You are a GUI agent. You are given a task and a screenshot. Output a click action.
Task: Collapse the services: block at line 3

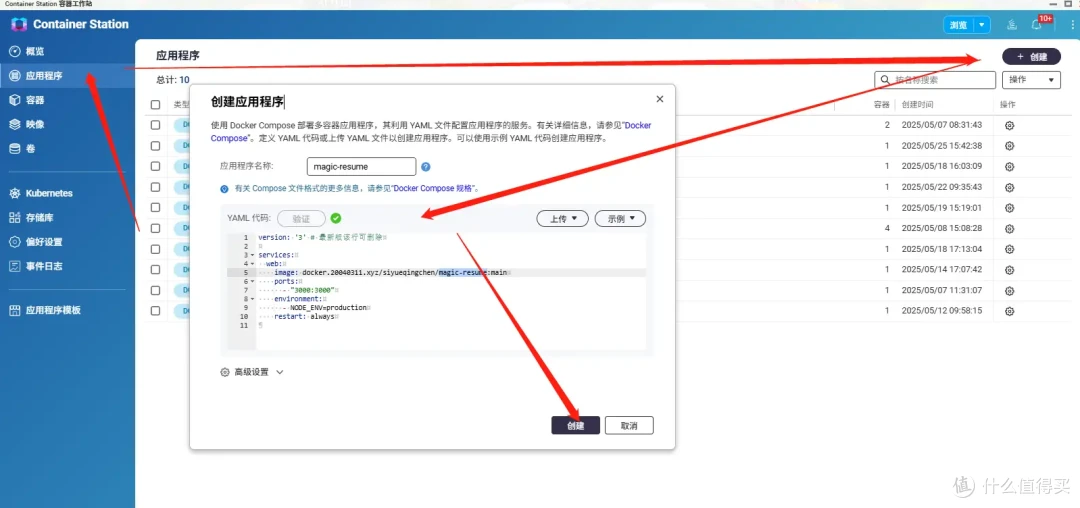252,255
